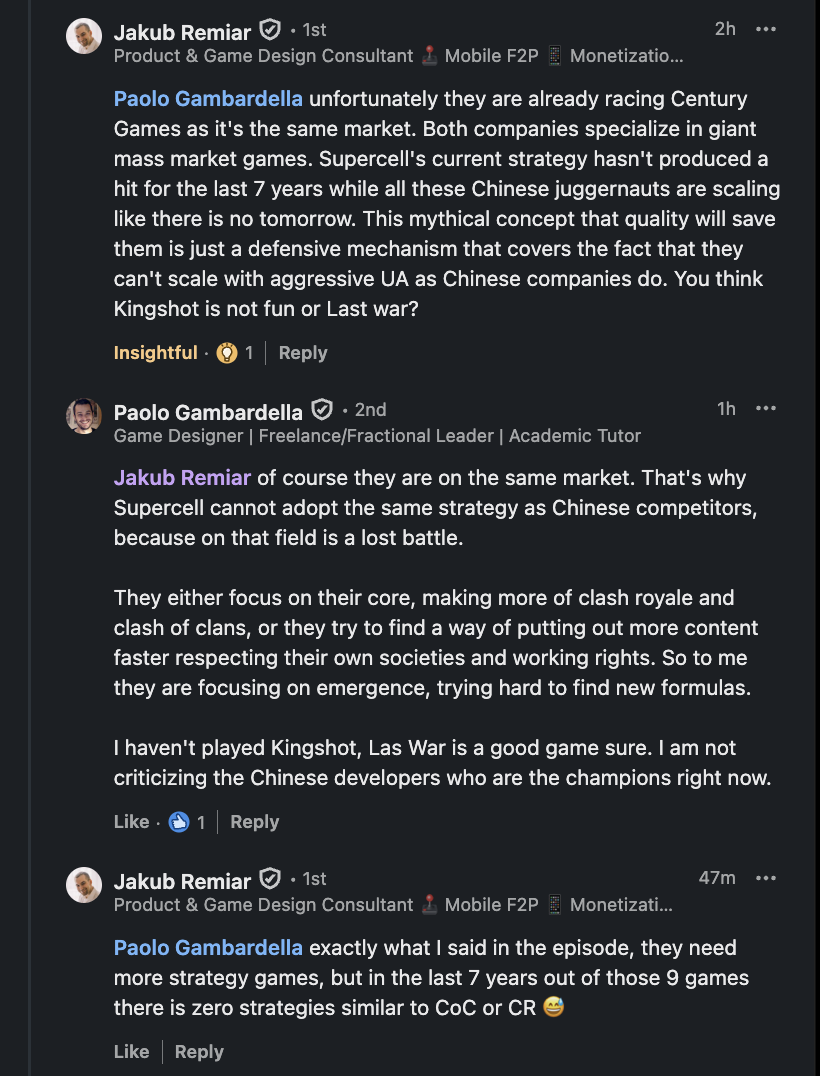Viewport: 820px width, 1076px height.
Task: Toggle Like on Jakub's 47m comment
Action: pos(131,1052)
